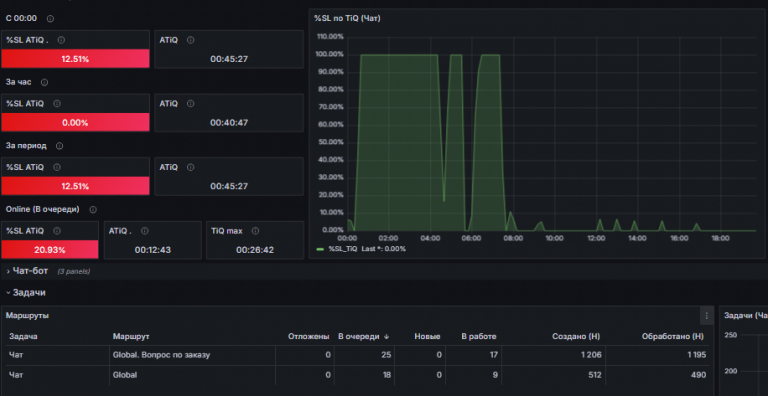Click В очереди value 18

[386, 375]
